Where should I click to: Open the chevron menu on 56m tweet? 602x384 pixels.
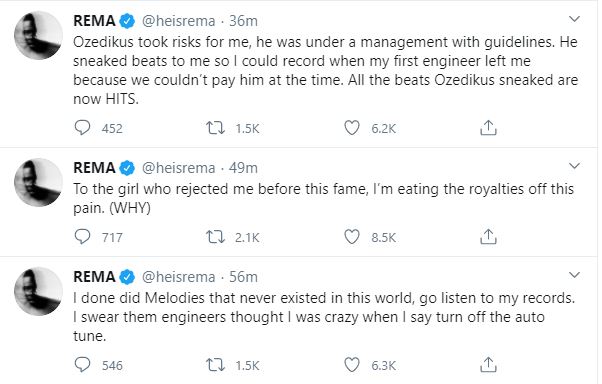click(574, 275)
